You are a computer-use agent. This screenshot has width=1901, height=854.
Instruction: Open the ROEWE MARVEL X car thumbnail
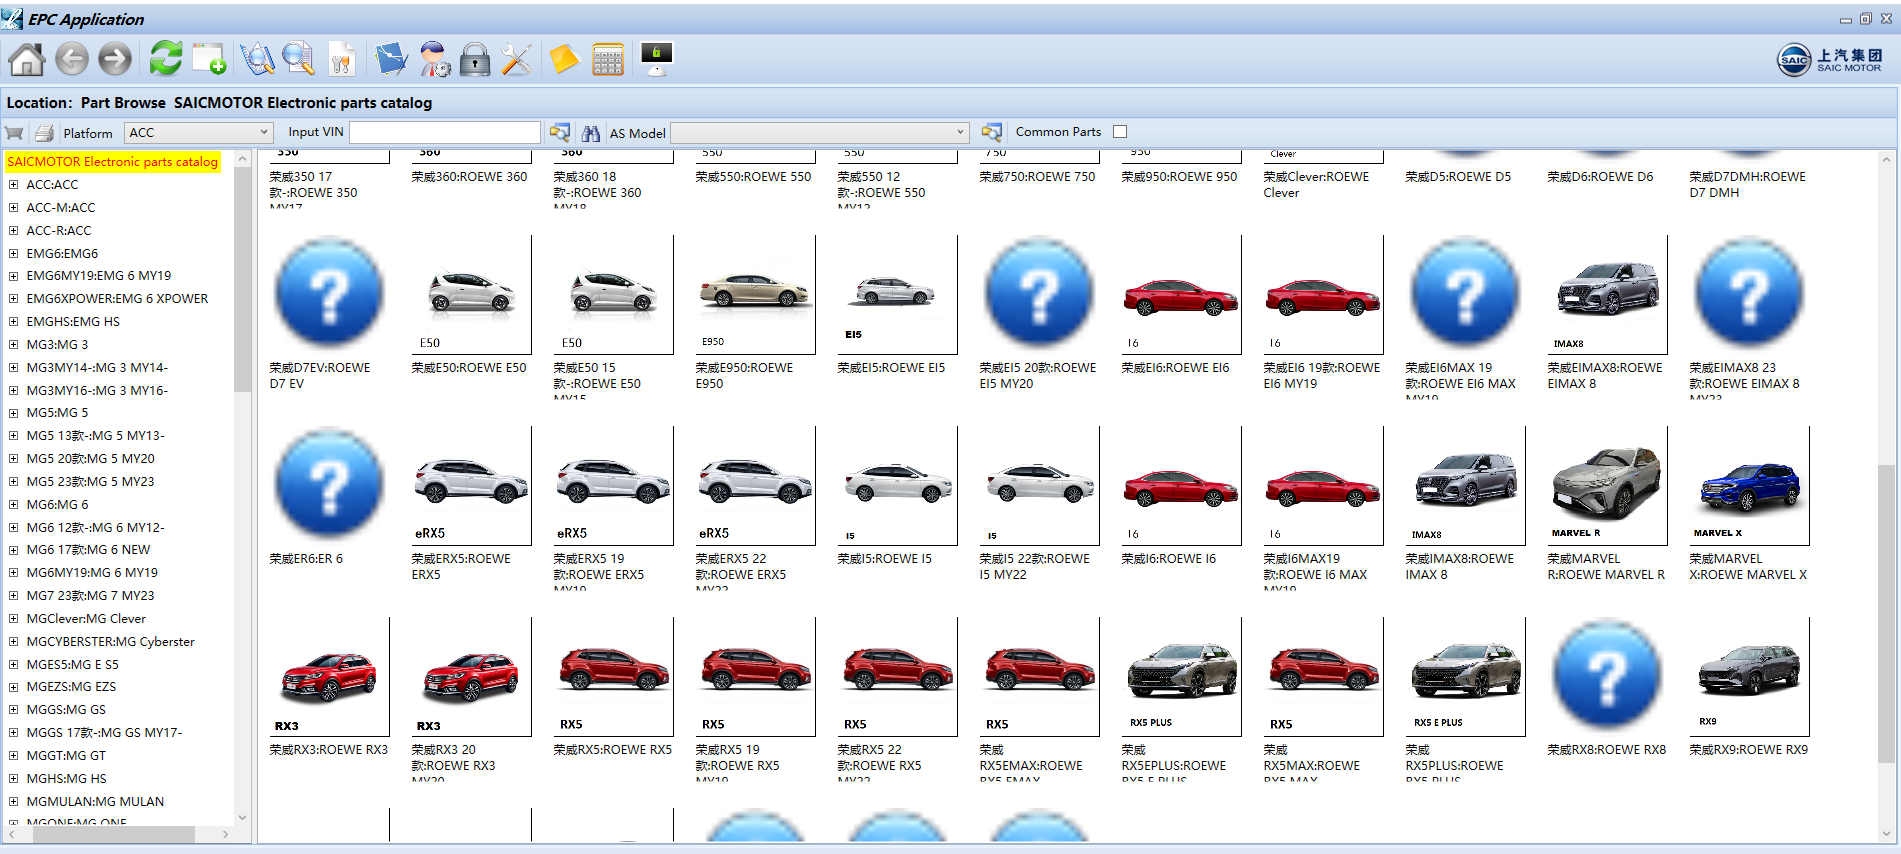(1748, 486)
